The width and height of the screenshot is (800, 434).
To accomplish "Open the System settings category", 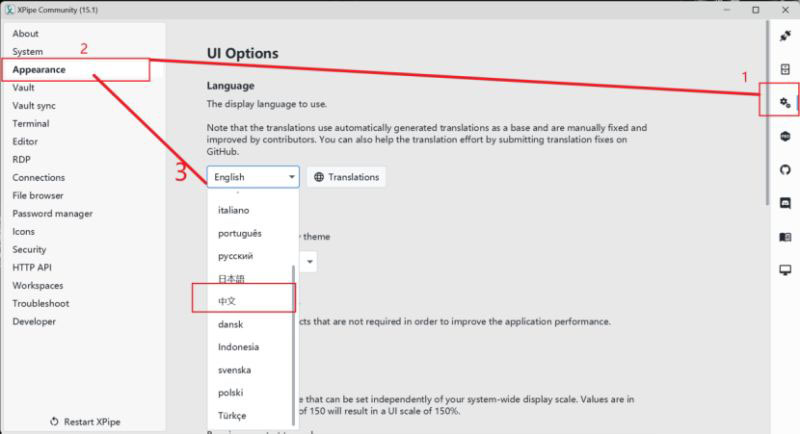I will [x=28, y=52].
